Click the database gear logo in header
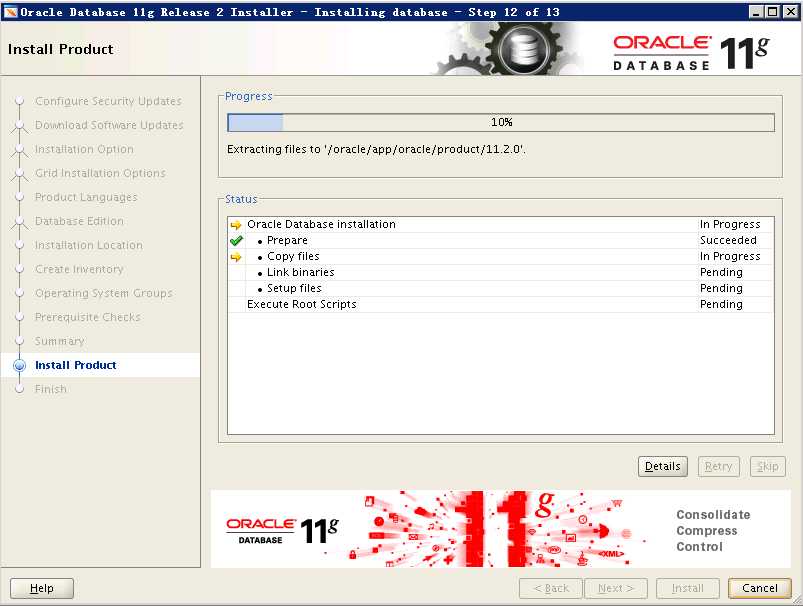 522,49
